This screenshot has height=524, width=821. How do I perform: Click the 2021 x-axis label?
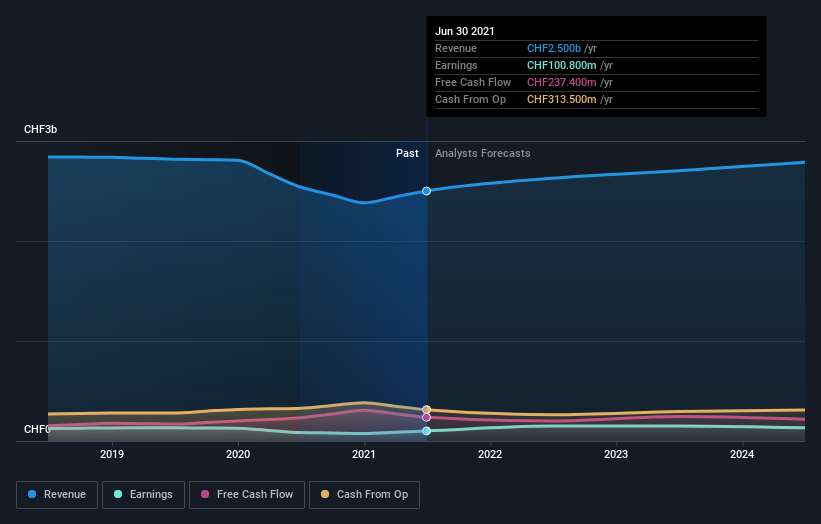(x=364, y=454)
